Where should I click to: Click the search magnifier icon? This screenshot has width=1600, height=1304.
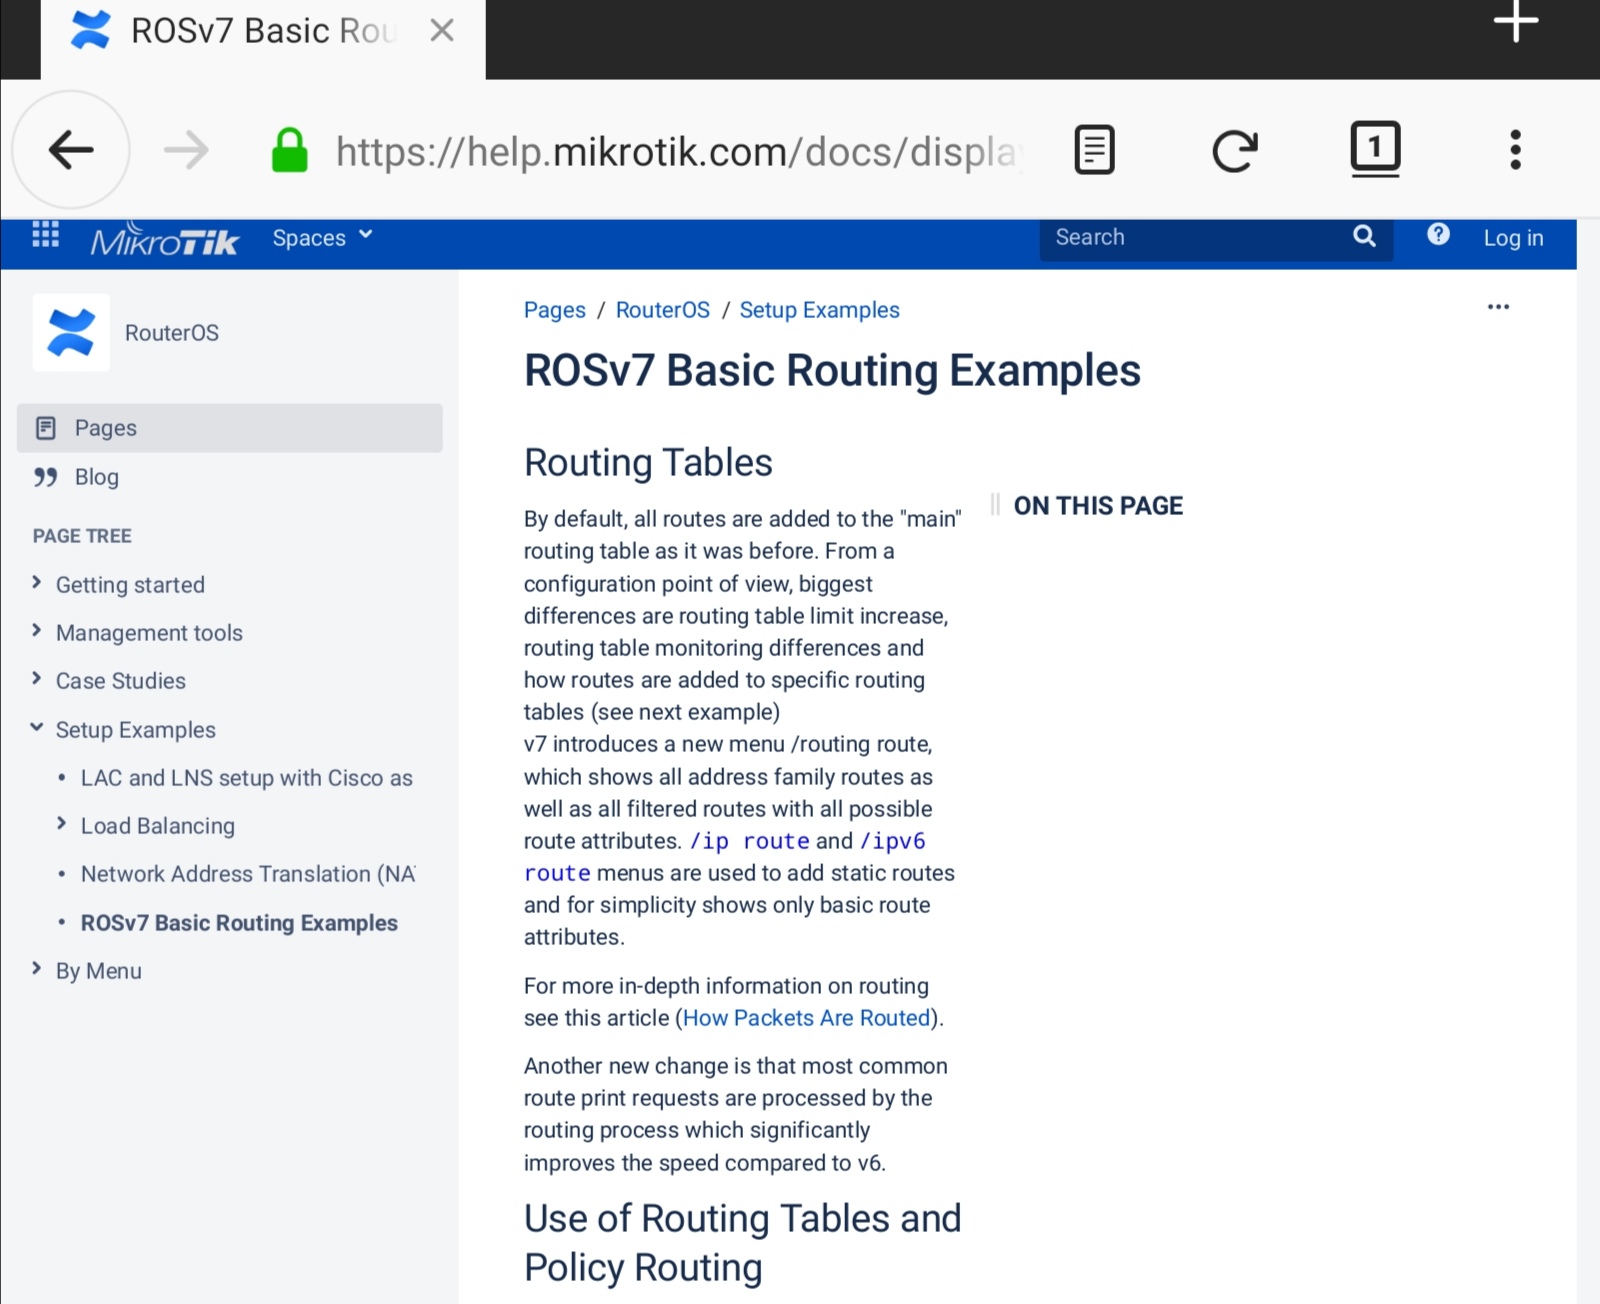pyautogui.click(x=1364, y=237)
